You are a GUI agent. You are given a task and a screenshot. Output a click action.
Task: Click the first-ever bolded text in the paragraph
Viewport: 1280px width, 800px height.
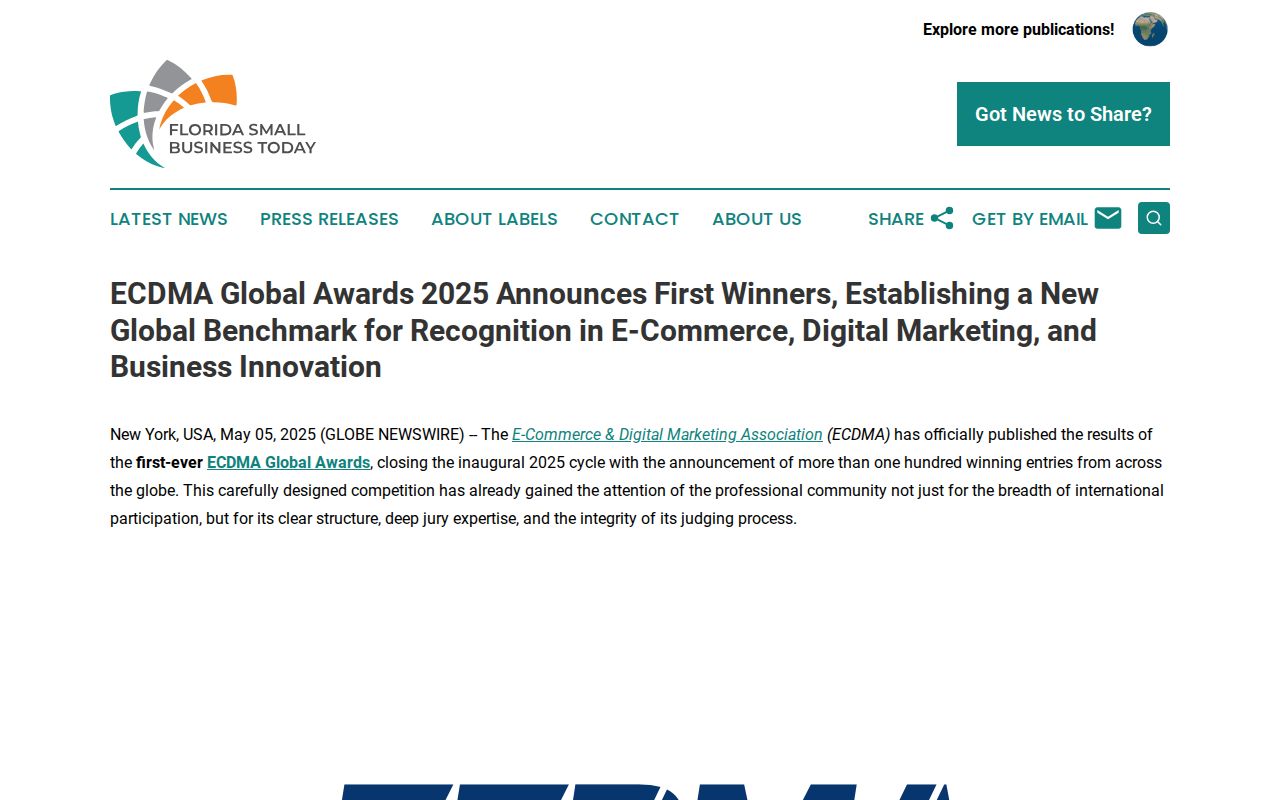click(x=168, y=462)
